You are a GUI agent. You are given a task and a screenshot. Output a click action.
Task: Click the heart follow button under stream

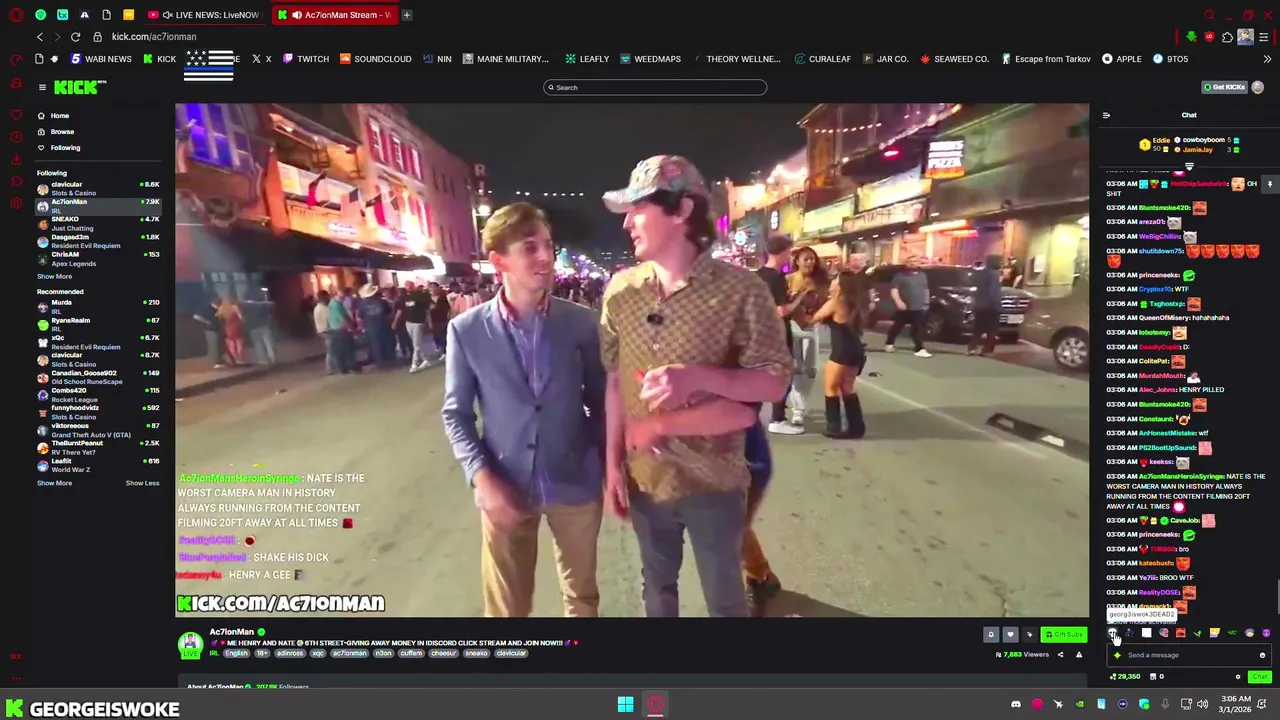click(x=1010, y=634)
